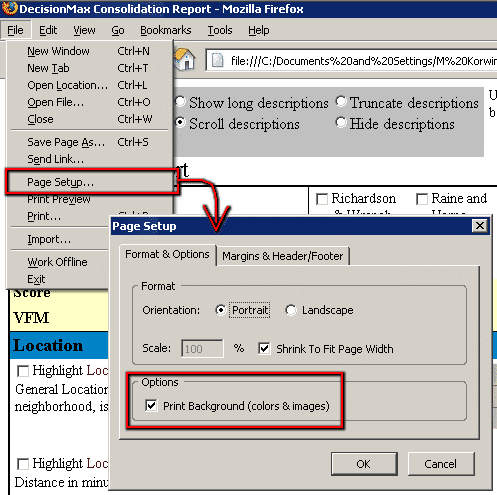Choose Show long descriptions option
The image size is (497, 495).
pos(180,102)
